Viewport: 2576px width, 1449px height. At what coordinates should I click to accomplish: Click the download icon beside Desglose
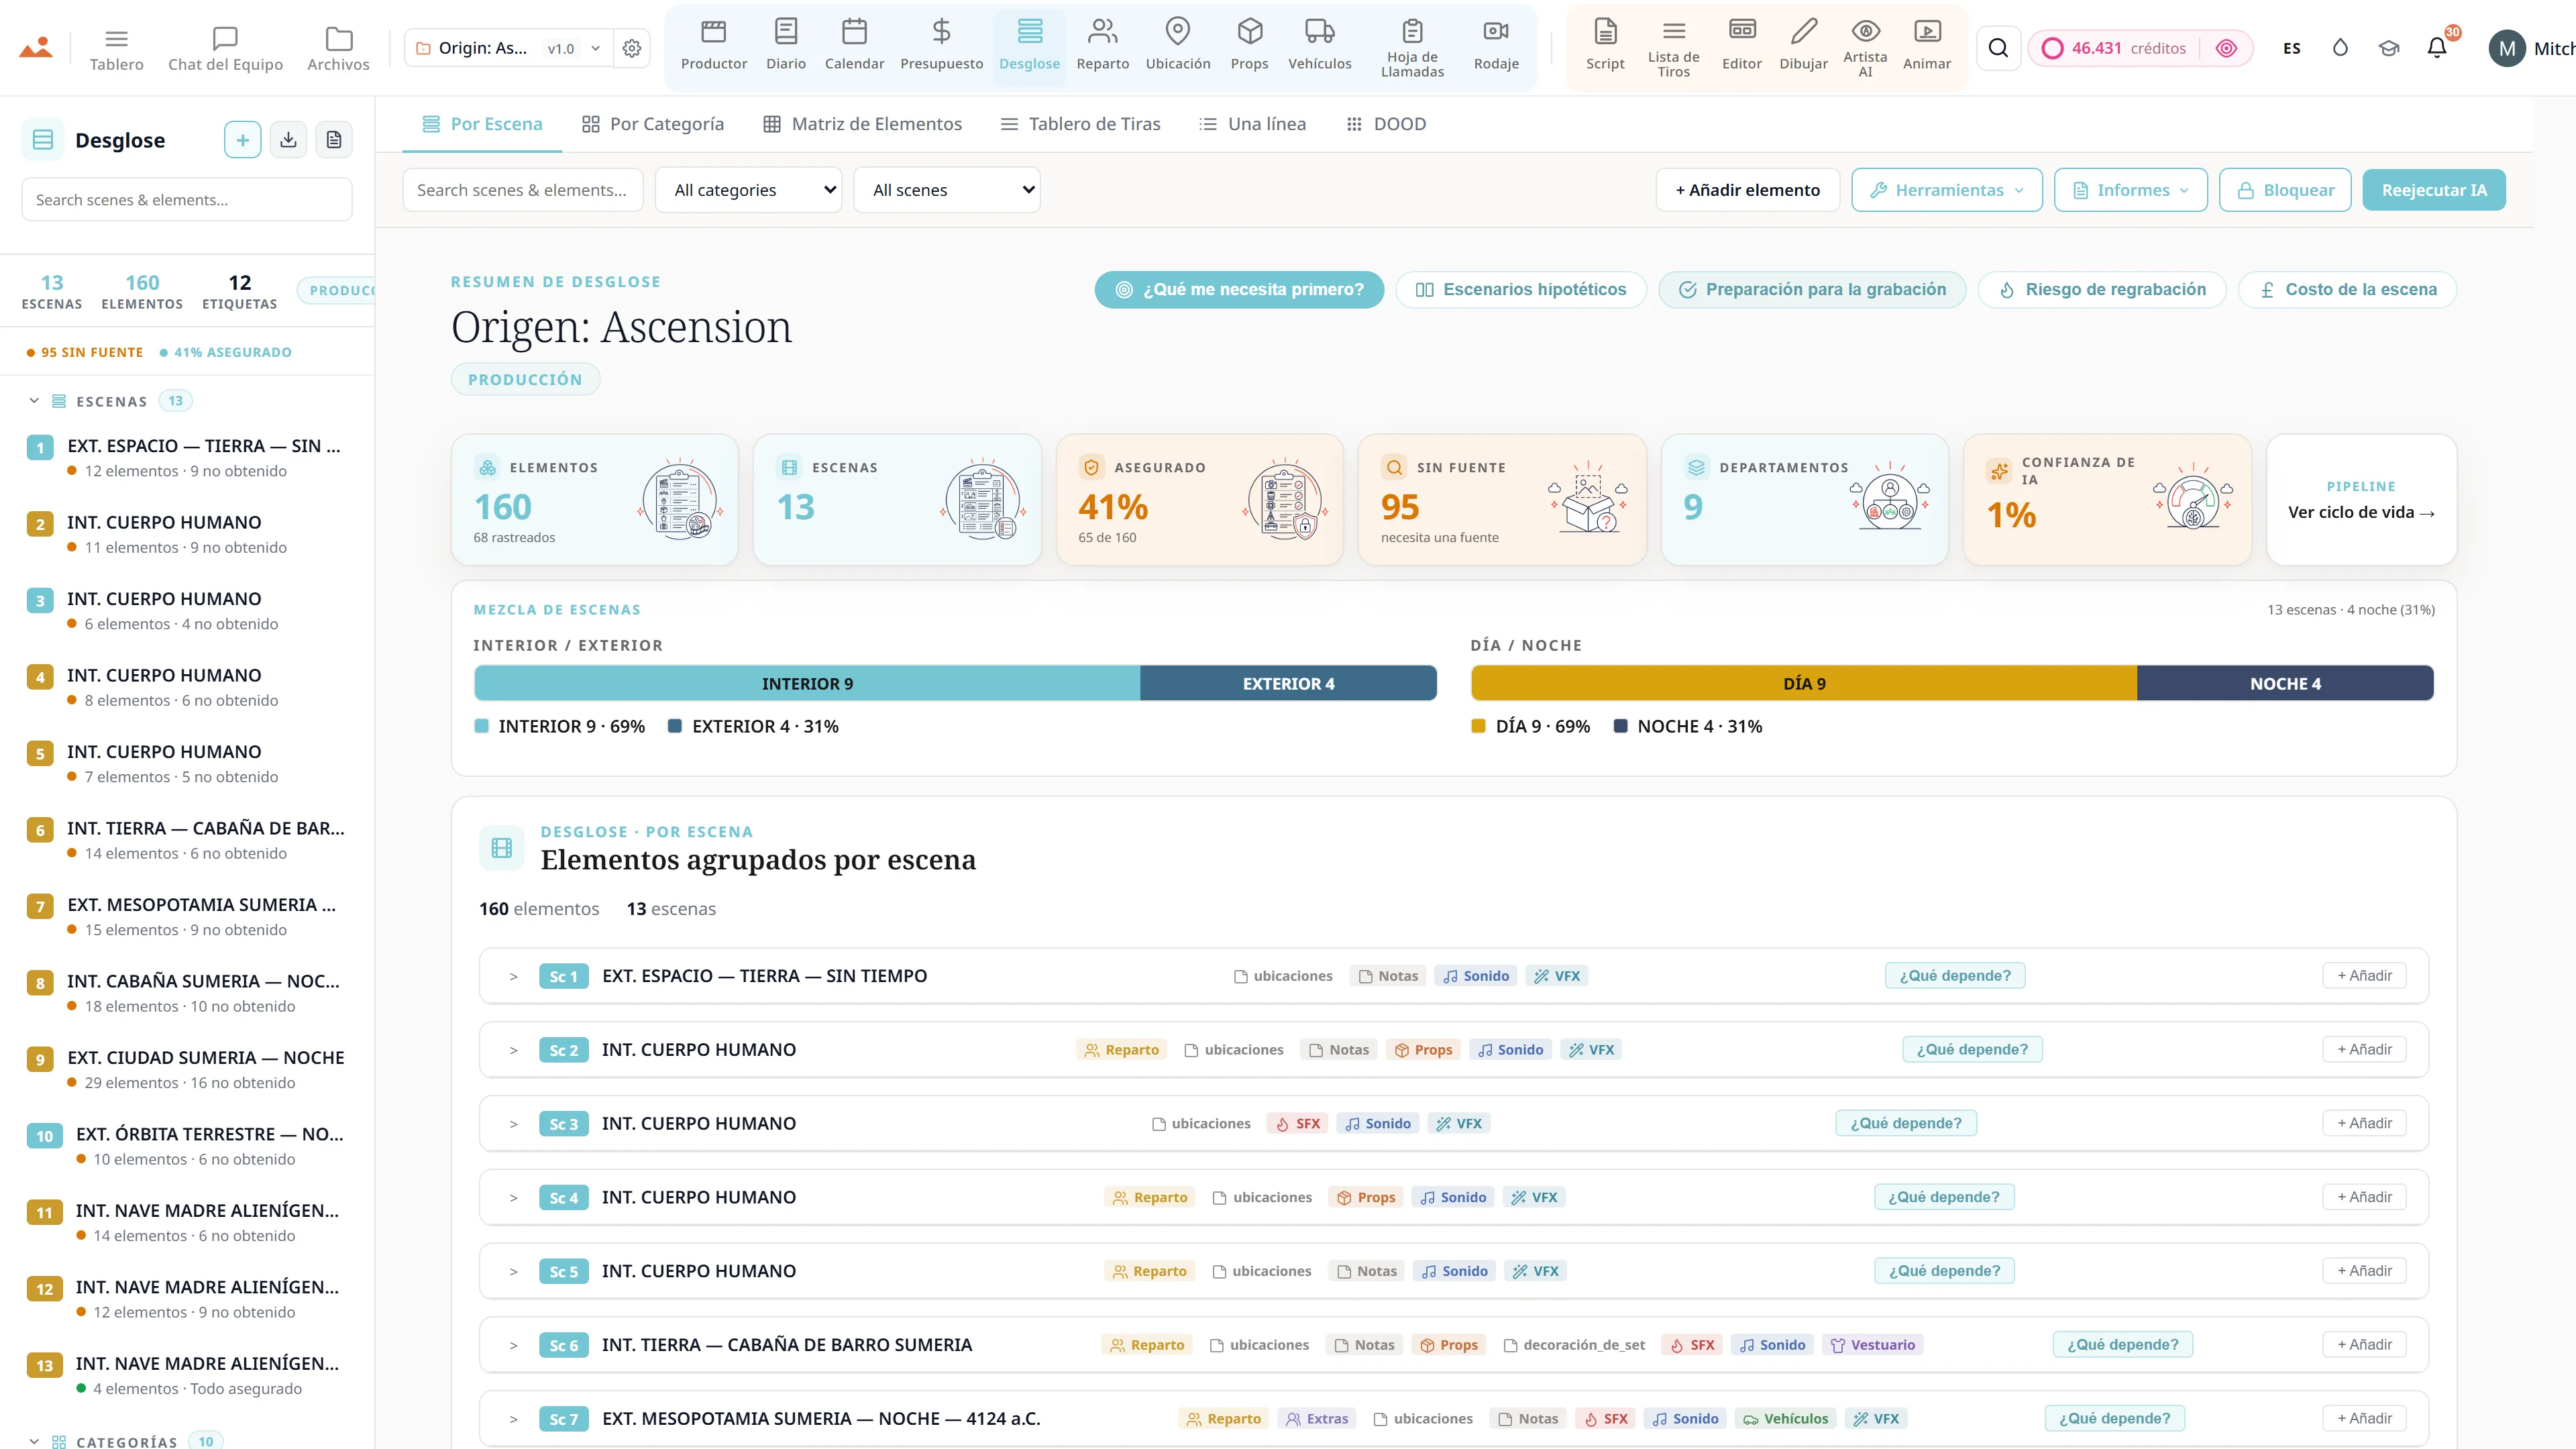288,140
